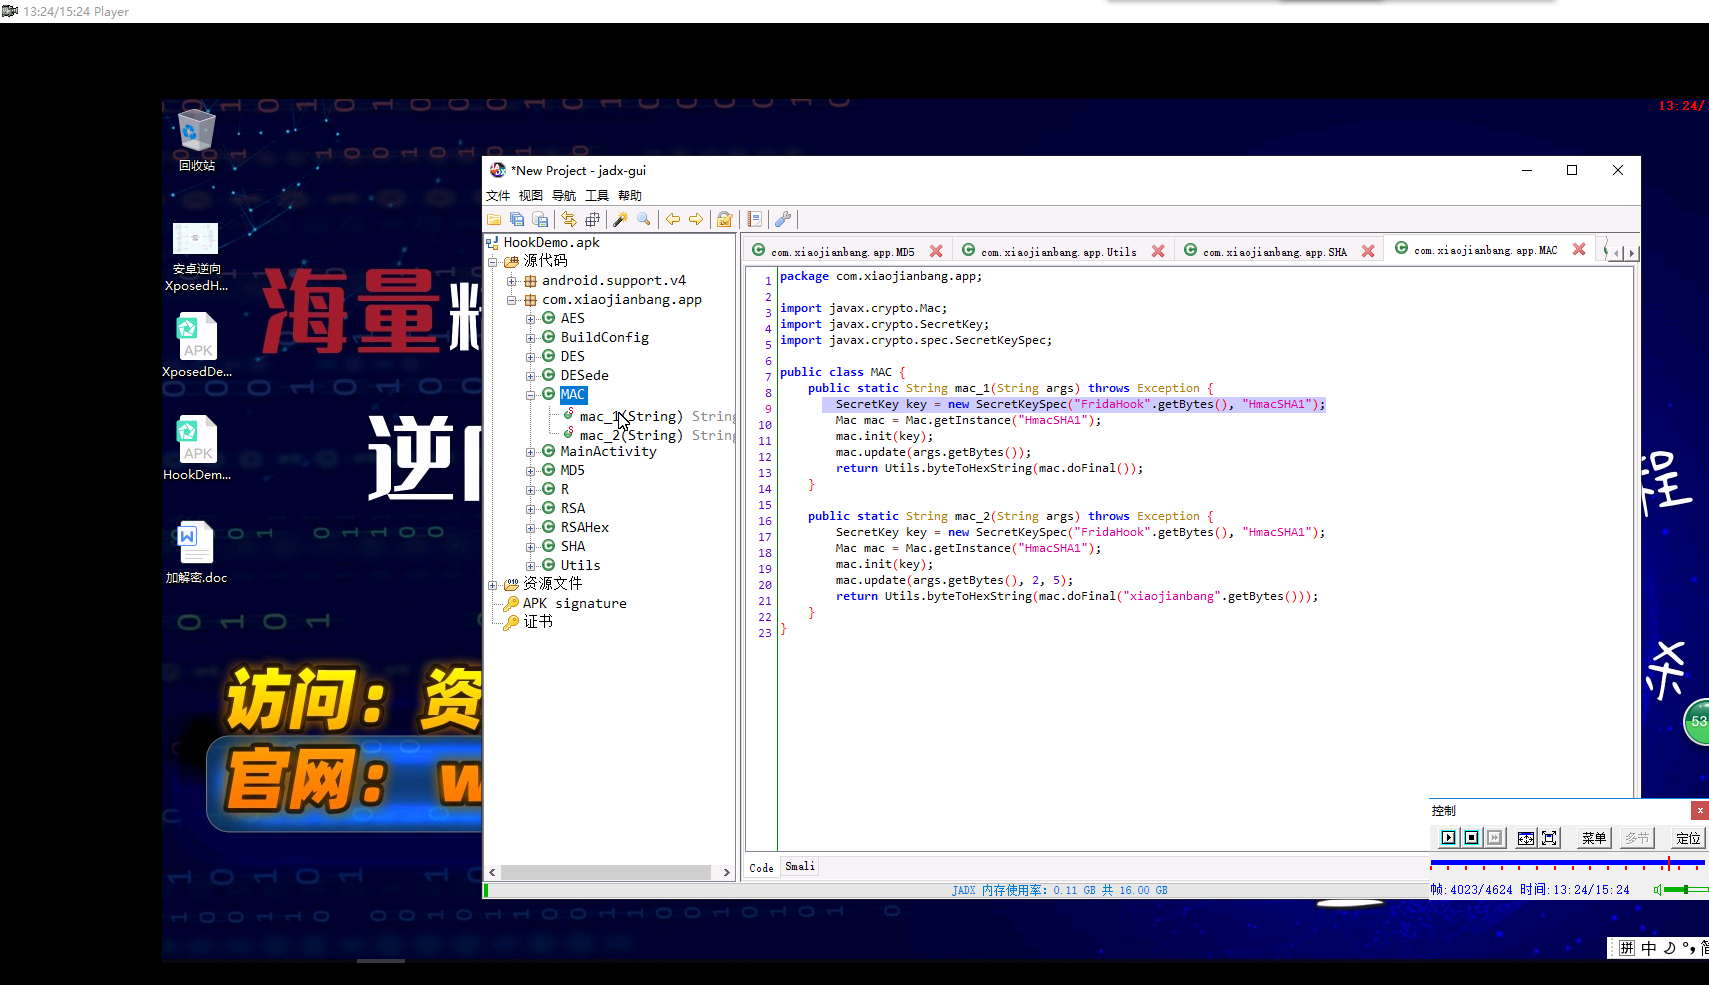Open the 帮助 menu

[630, 196]
